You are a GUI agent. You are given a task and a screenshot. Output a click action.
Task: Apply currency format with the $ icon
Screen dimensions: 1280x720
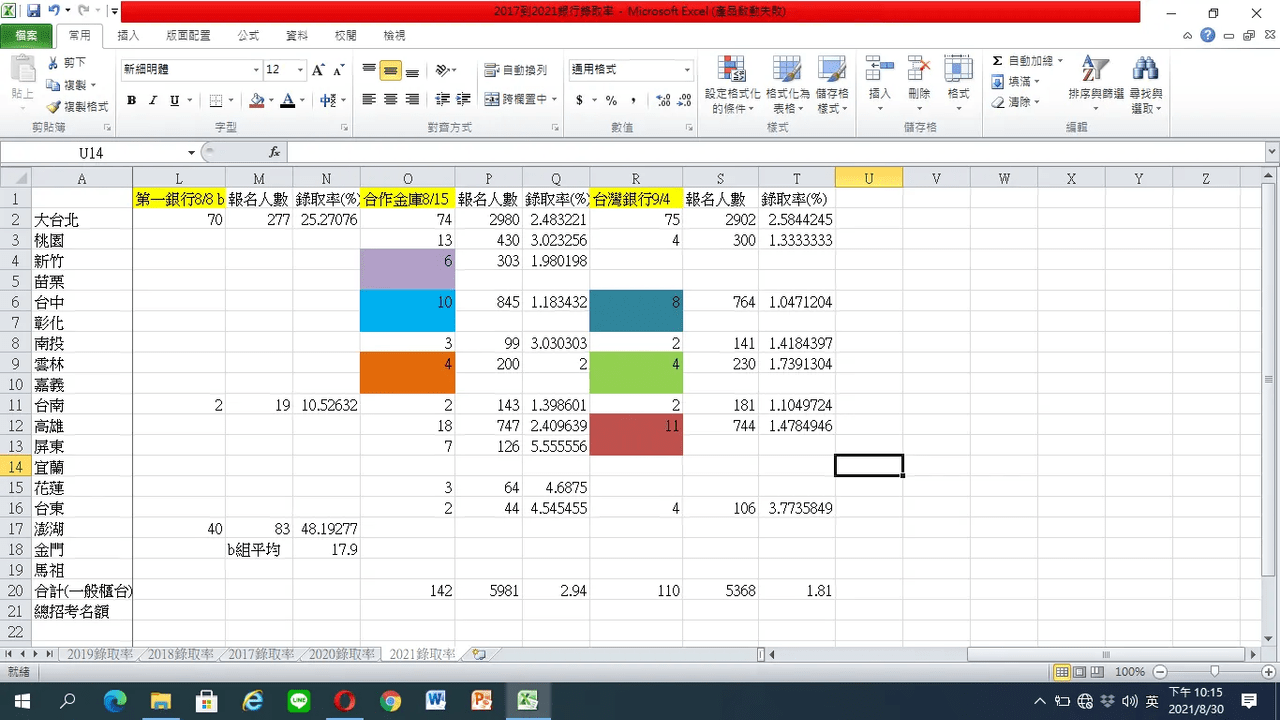(580, 100)
